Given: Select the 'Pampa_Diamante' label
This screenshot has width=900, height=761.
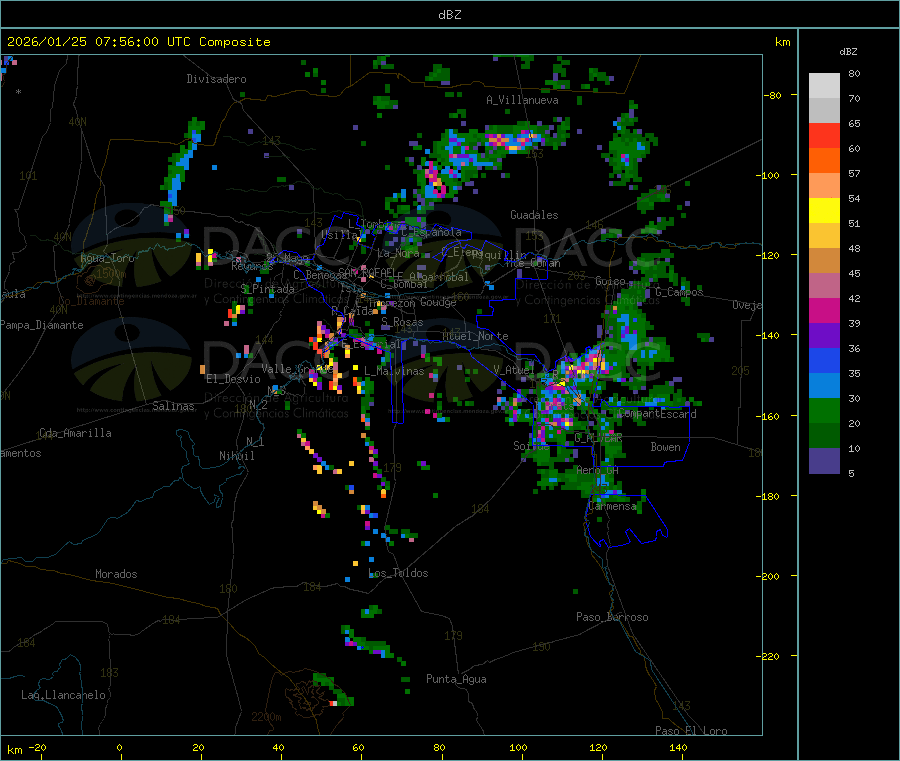Looking at the screenshot, I should (41, 325).
